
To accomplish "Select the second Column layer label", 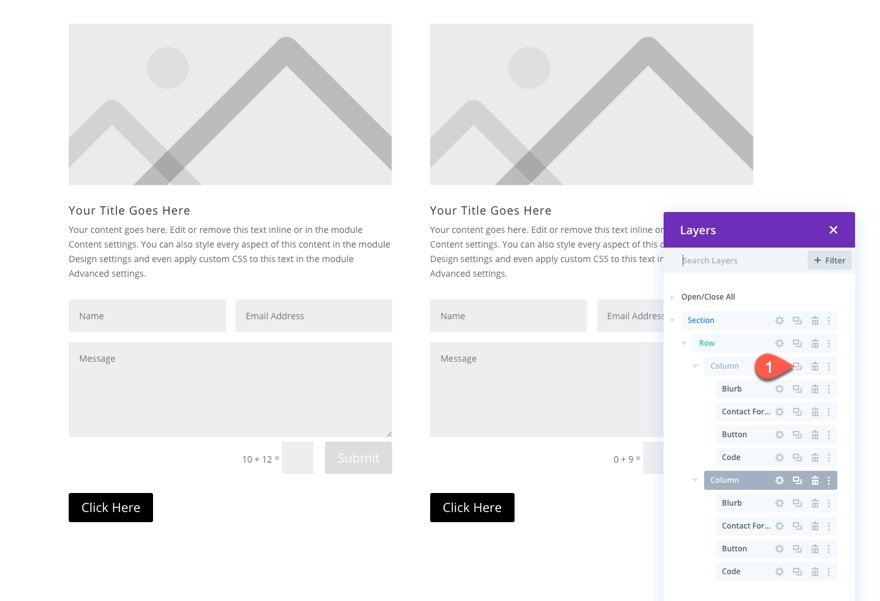I will click(x=725, y=480).
